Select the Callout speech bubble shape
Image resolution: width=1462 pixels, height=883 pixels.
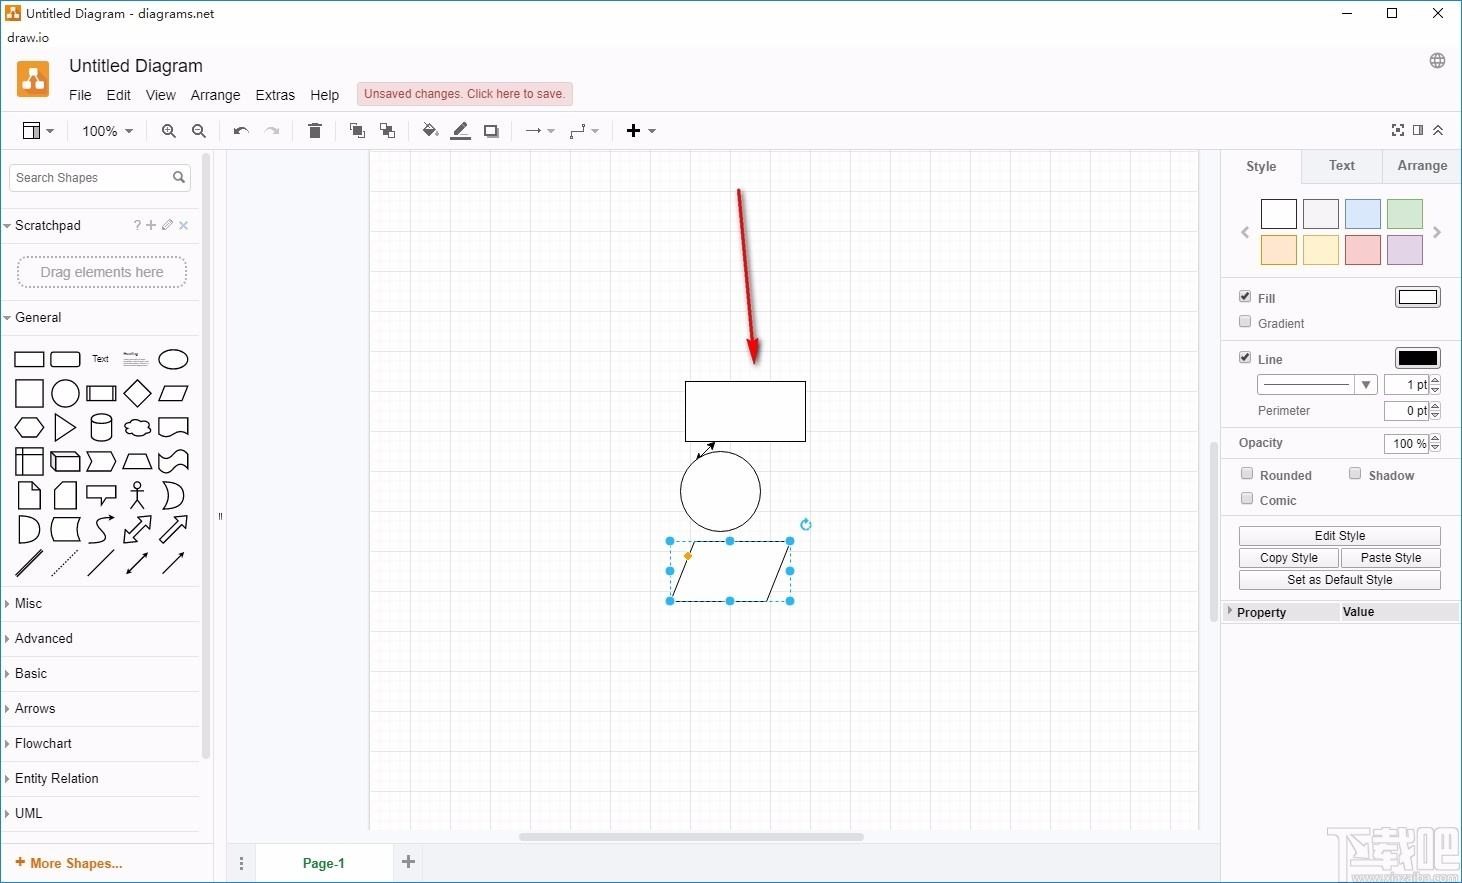[x=101, y=495]
